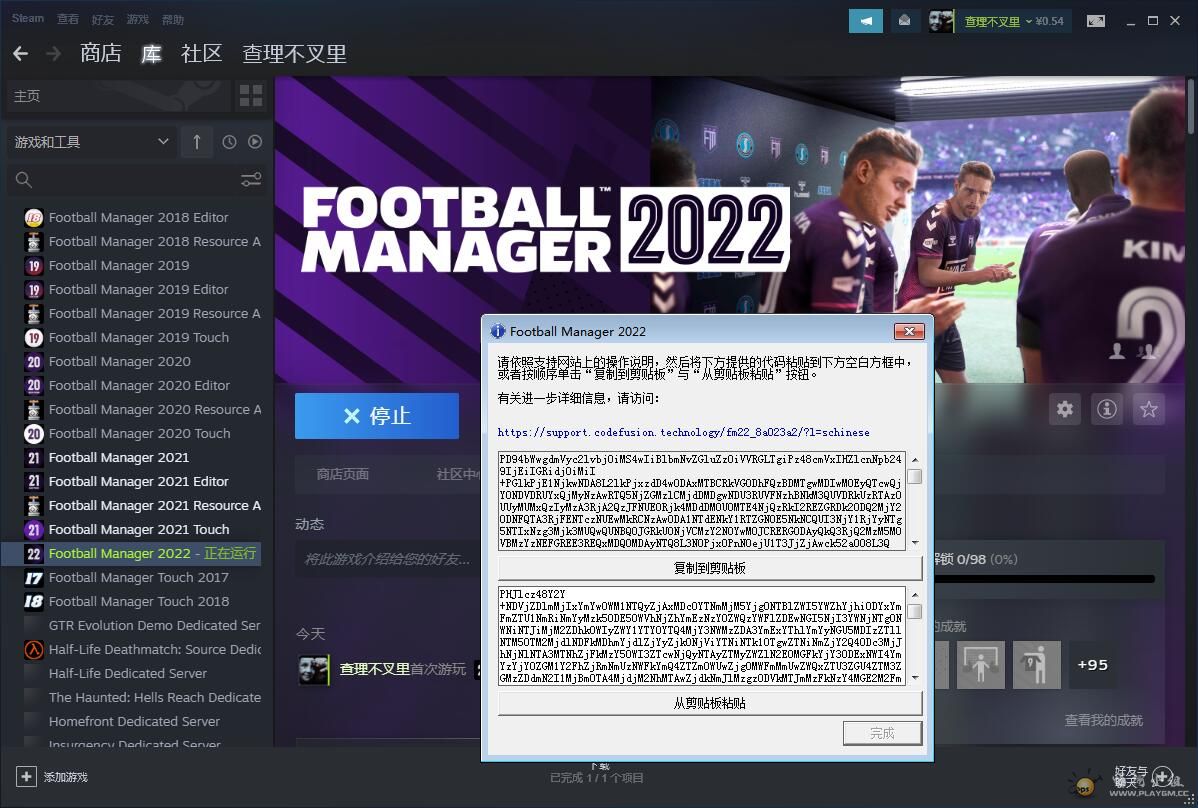This screenshot has width=1198, height=808.
Task: Click 查看我的成就 link
Action: click(1104, 720)
